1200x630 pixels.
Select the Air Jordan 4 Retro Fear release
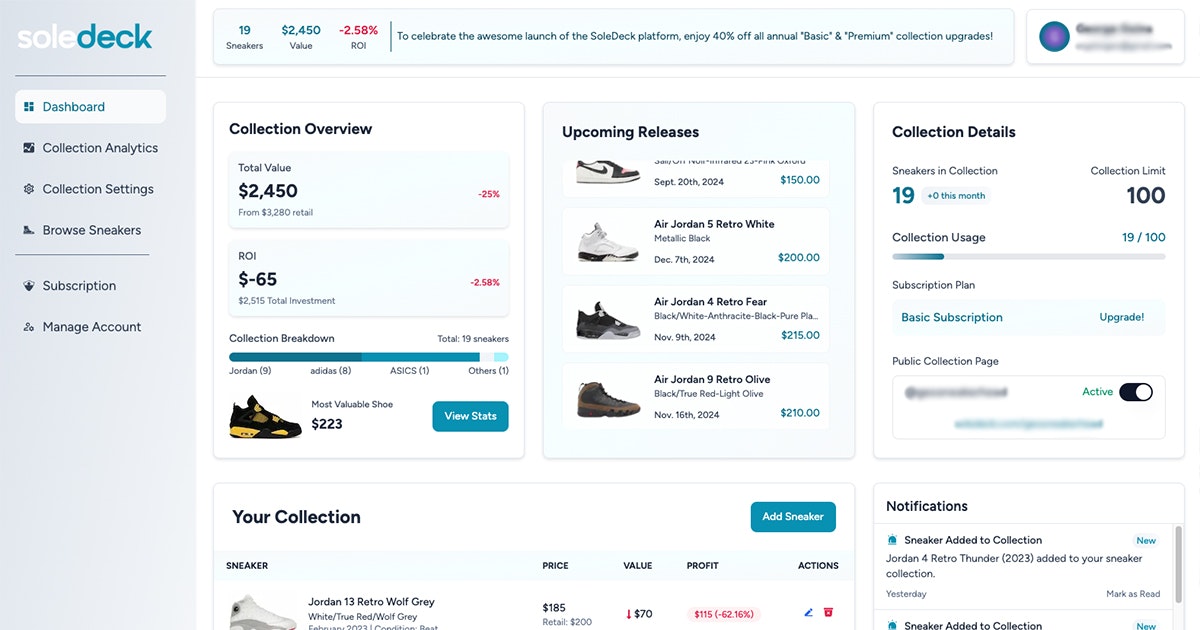[x=696, y=319]
